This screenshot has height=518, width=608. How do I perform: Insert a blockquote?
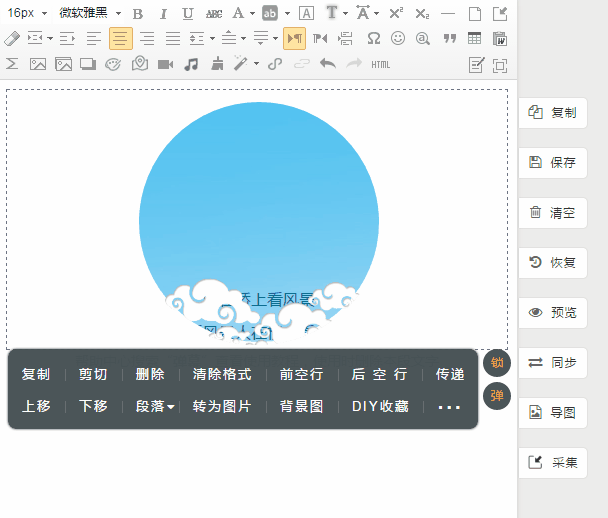click(449, 38)
